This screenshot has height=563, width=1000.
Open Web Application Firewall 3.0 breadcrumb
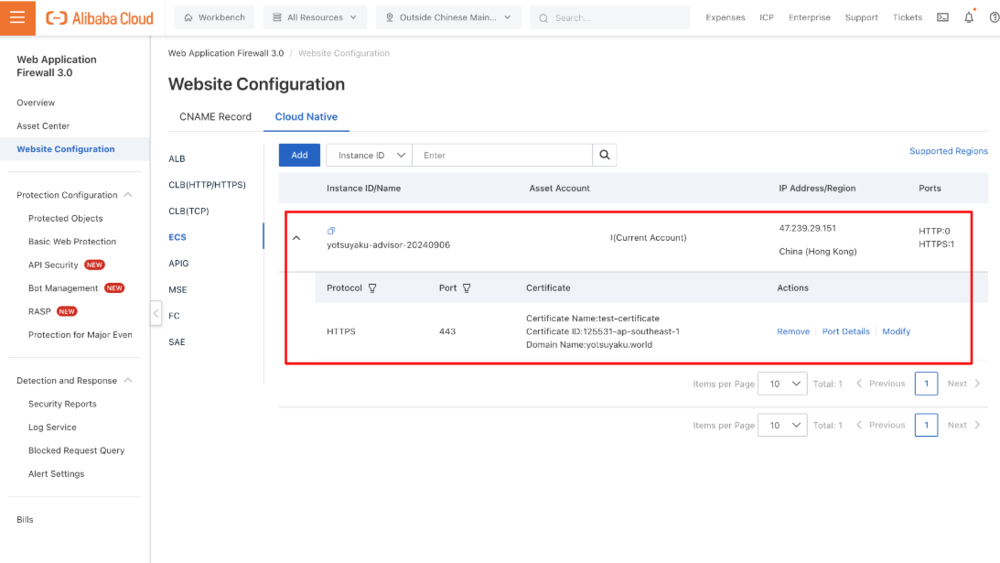[226, 53]
